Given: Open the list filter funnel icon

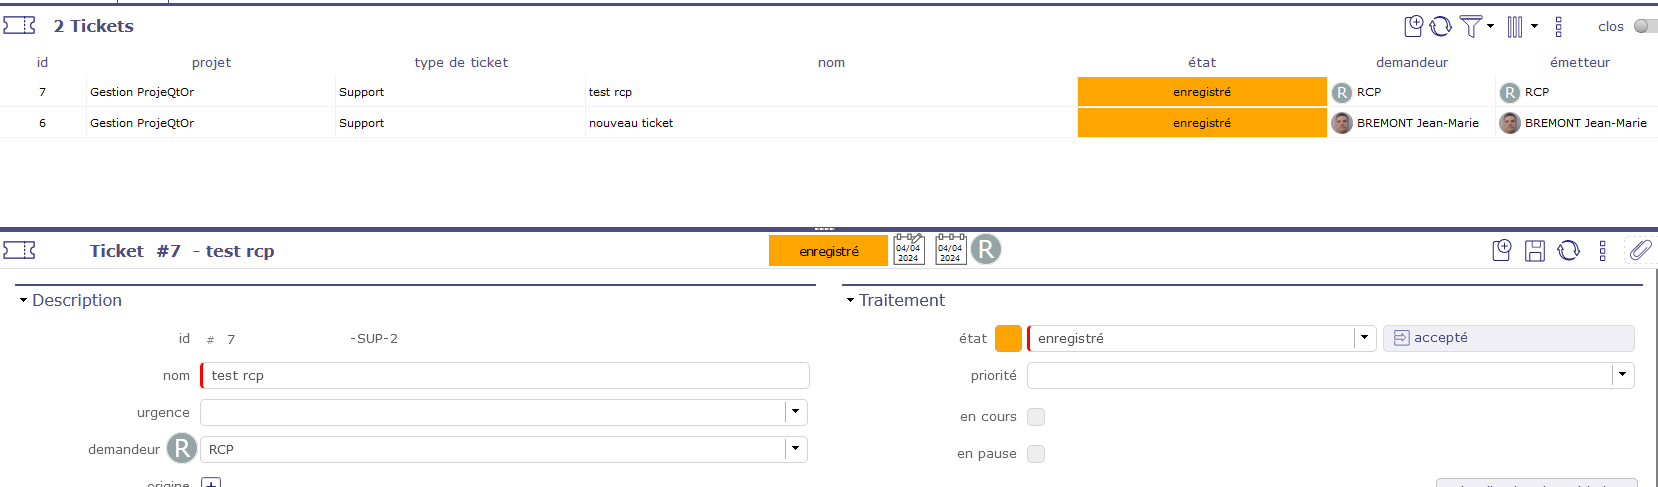Looking at the screenshot, I should pos(1470,27).
